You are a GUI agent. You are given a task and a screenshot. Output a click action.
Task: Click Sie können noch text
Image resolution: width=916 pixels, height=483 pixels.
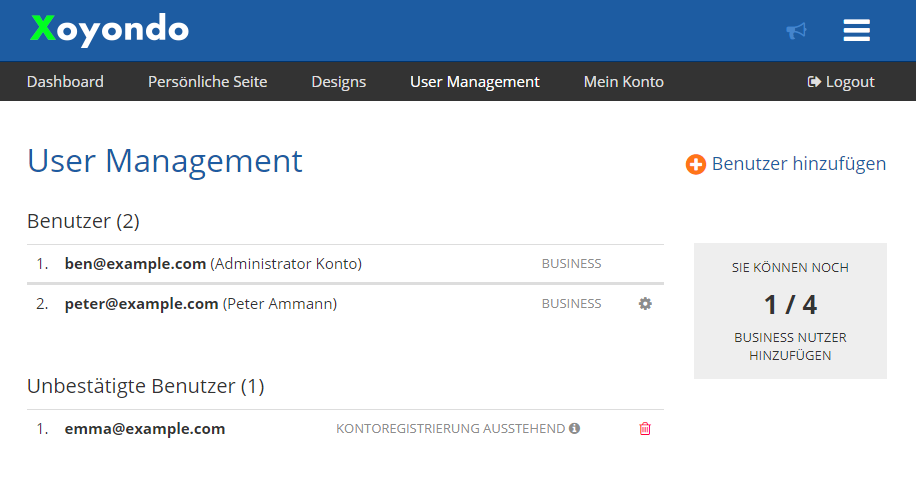pos(790,267)
